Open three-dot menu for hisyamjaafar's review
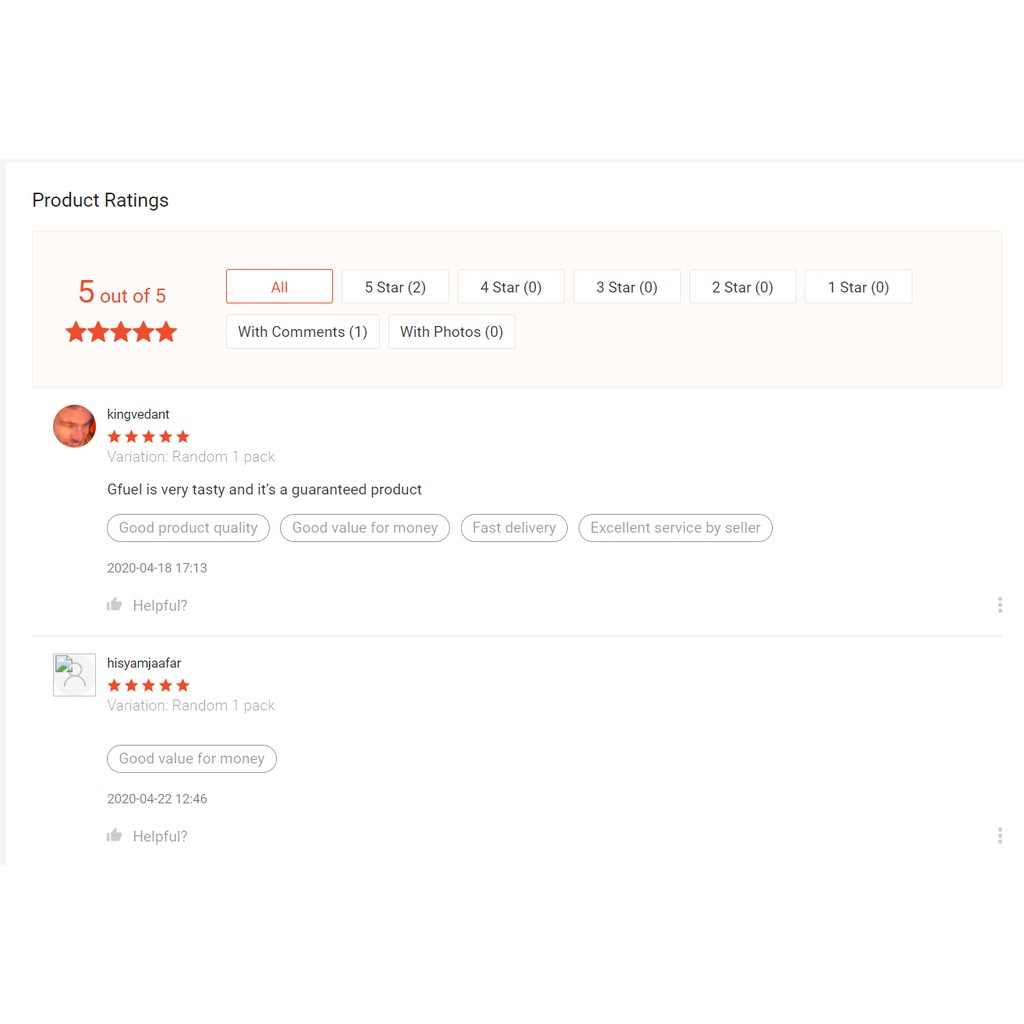 click(999, 836)
